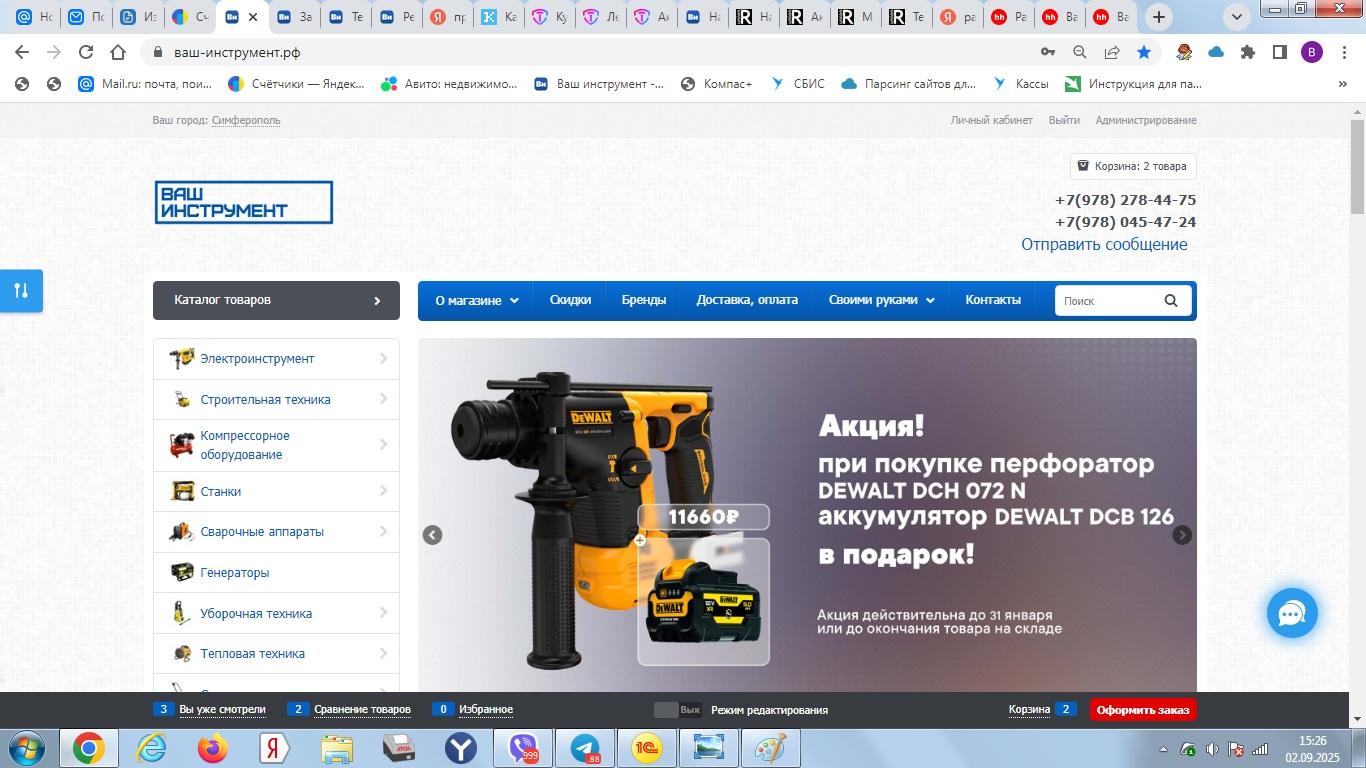The width and height of the screenshot is (1366, 768).
Task: Click the Оформить заказ button
Action: click(1143, 710)
